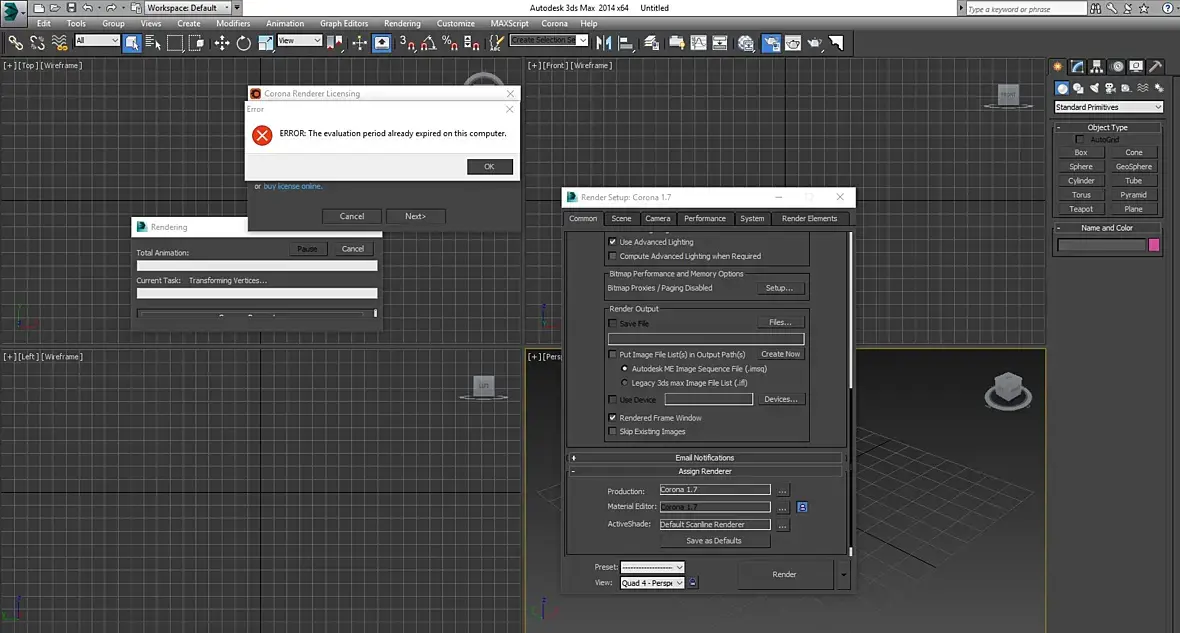The width and height of the screenshot is (1180, 633).
Task: Click the Render button in Render Setup
Action: click(784, 574)
